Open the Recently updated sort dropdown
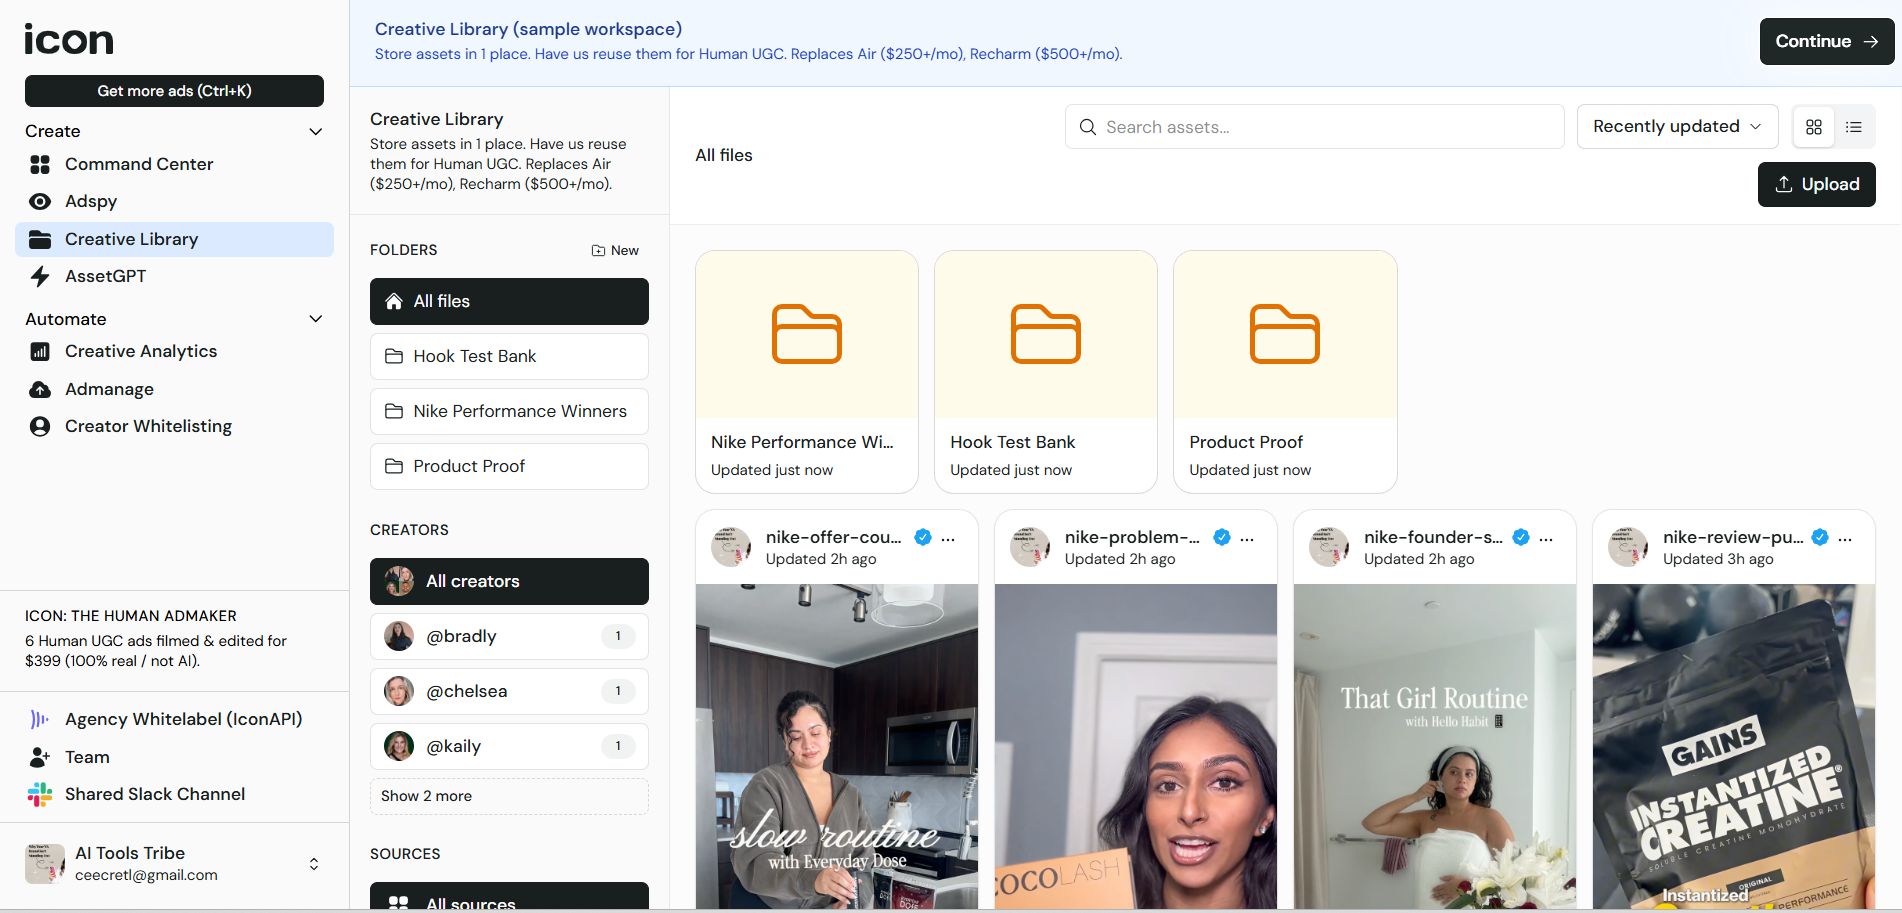The width and height of the screenshot is (1902, 913). pyautogui.click(x=1677, y=126)
